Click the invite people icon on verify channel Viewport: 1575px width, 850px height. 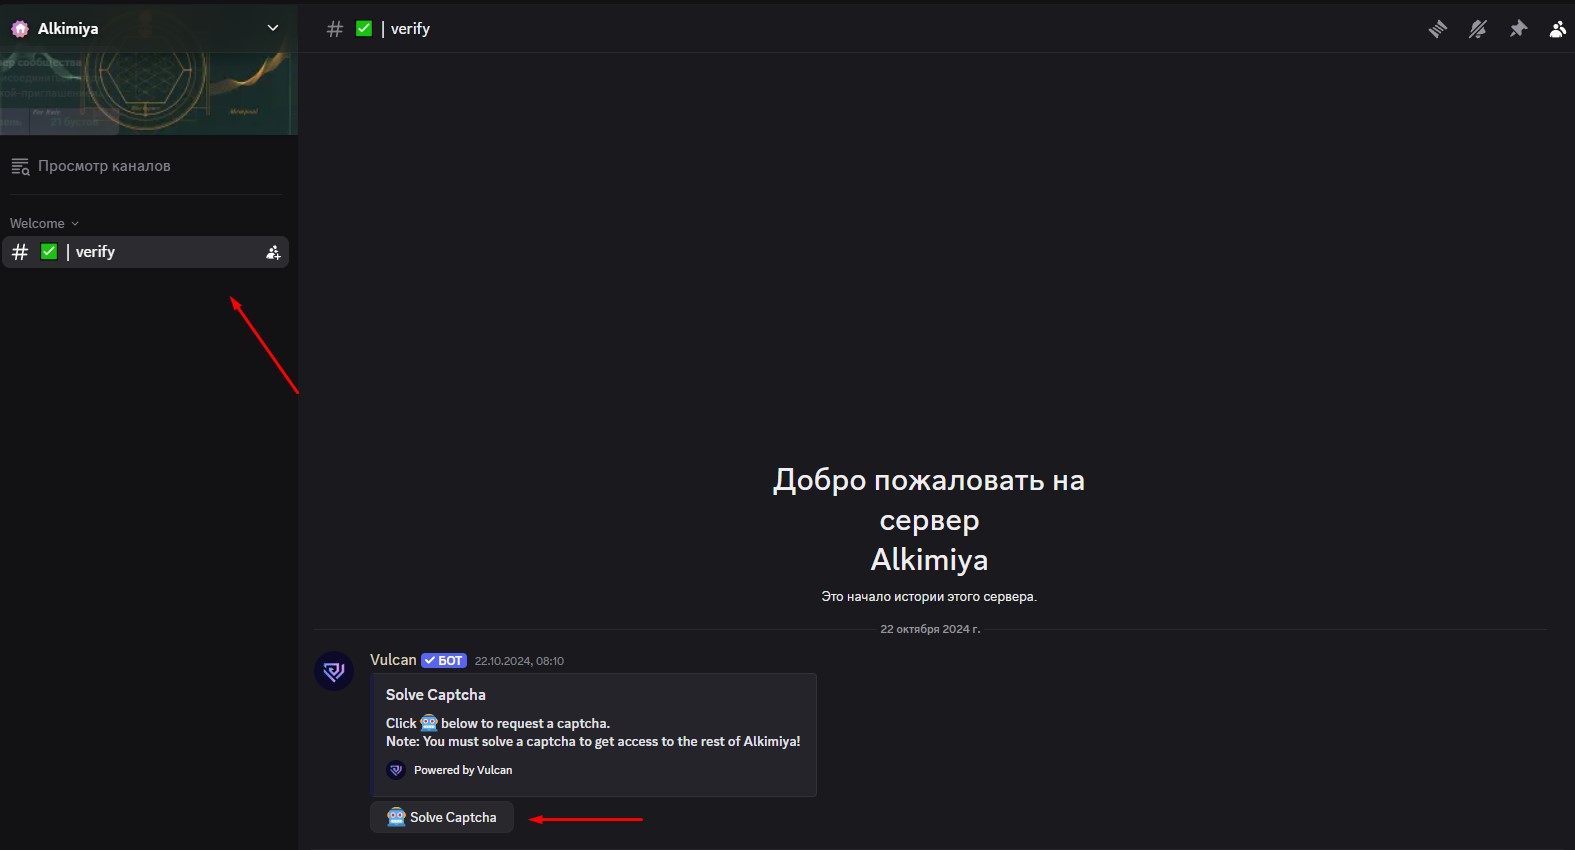point(273,252)
